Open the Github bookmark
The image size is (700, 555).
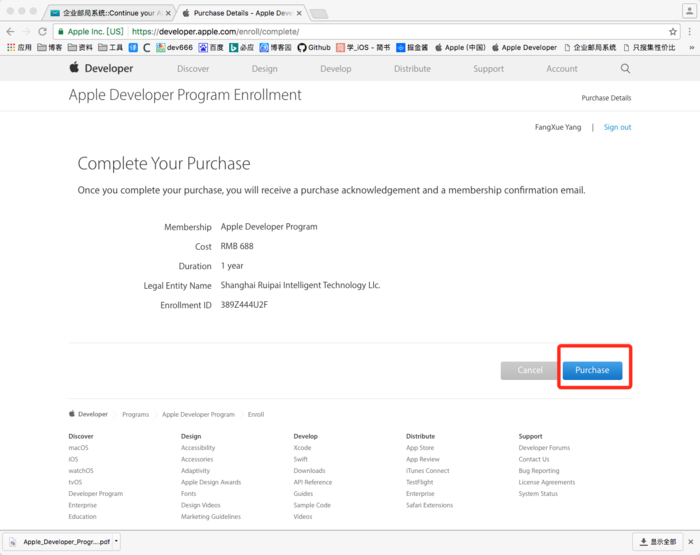(314, 47)
